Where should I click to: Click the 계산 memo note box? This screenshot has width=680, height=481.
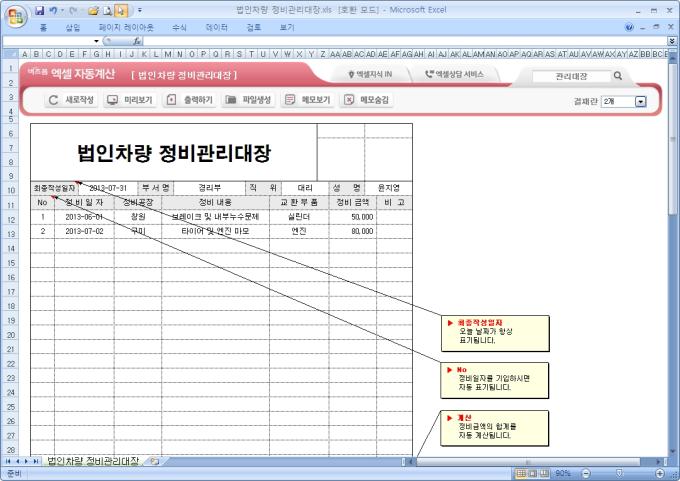(495, 428)
